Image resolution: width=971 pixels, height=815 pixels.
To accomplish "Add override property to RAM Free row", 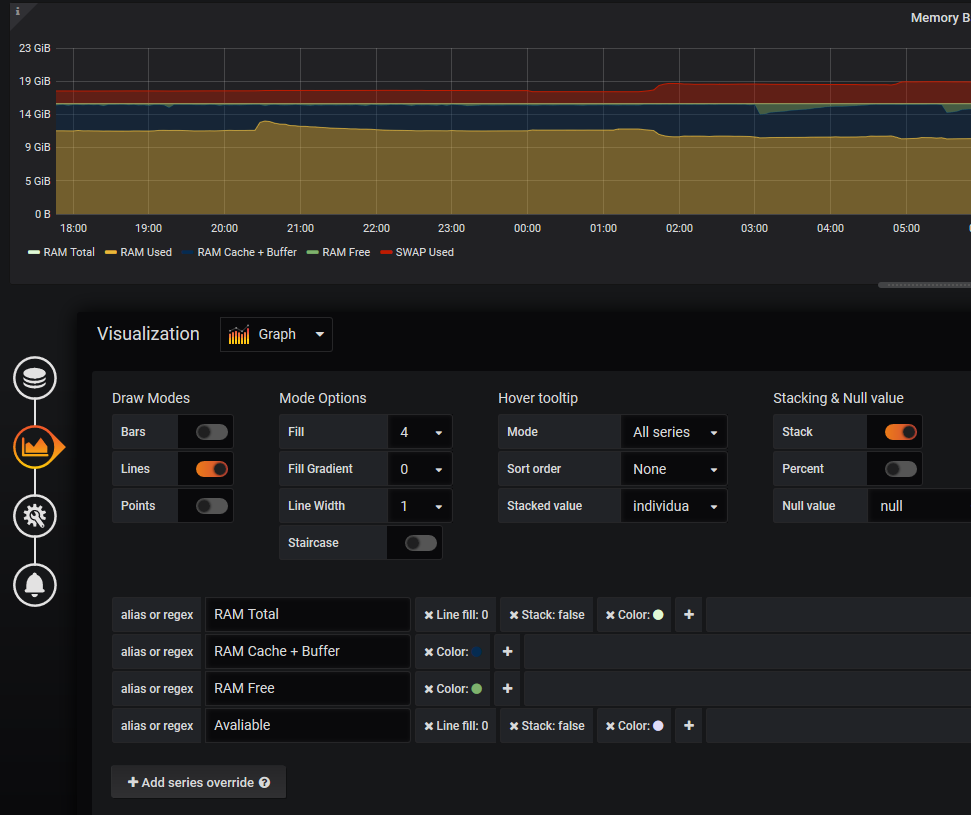I will click(x=507, y=689).
